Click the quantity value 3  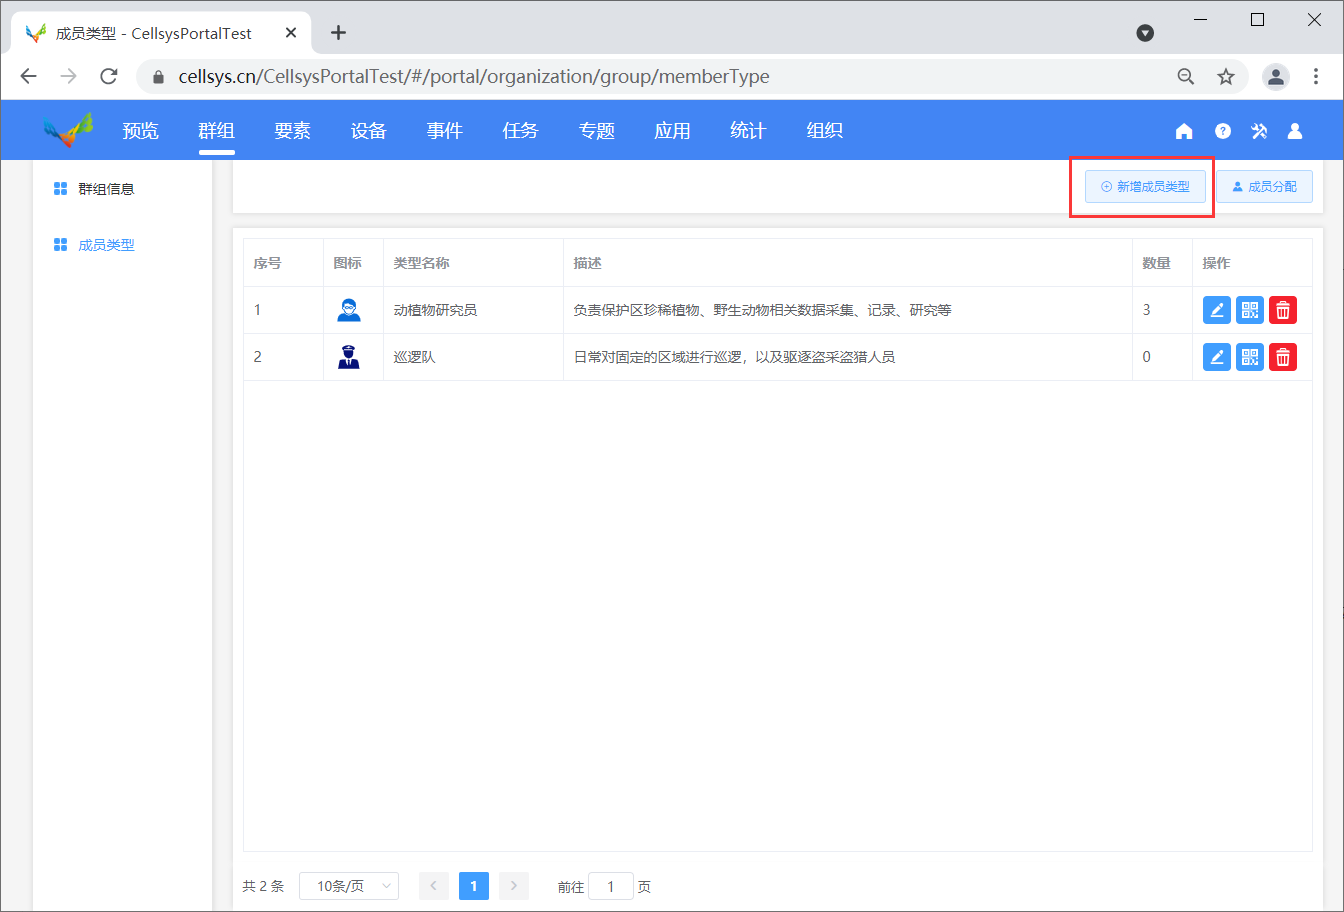[1147, 310]
